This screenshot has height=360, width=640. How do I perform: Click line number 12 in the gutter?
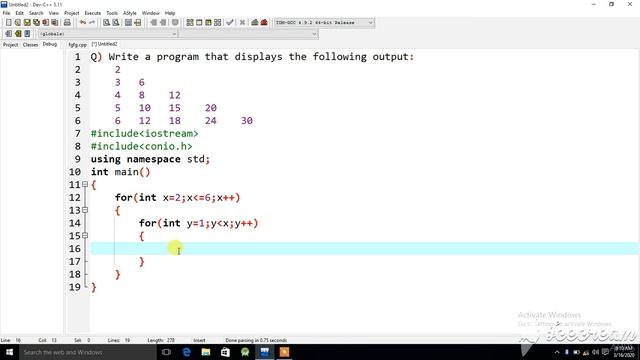pyautogui.click(x=75, y=198)
